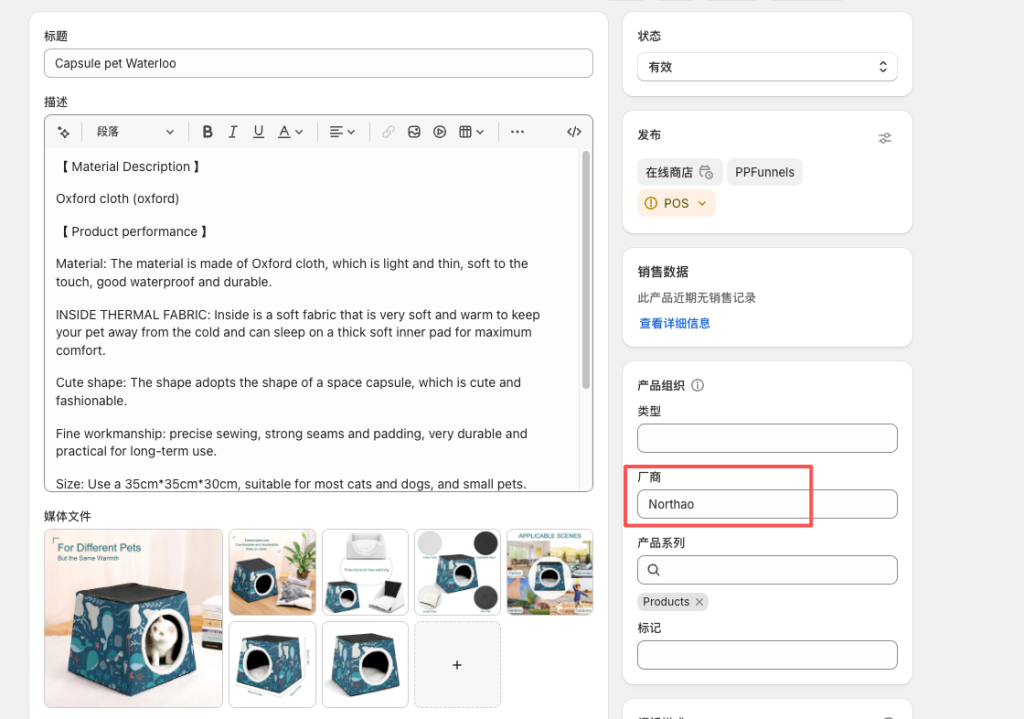
Task: Click the AI magic sparkle icon in editor
Action: coord(64,132)
